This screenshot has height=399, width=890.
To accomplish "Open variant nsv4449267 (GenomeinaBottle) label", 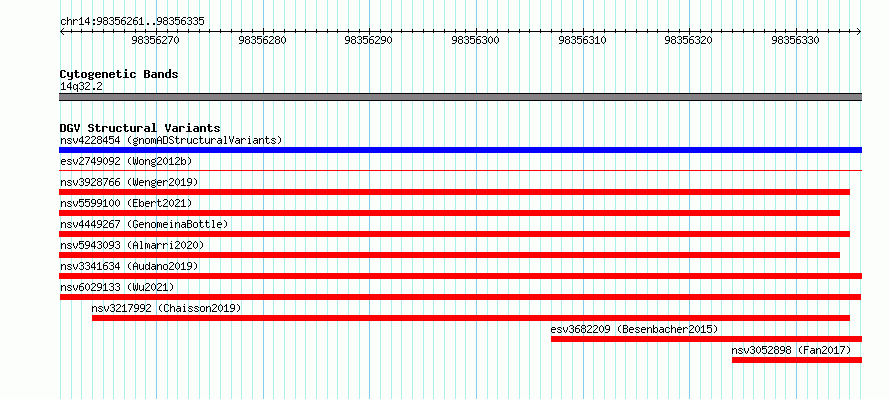I will (144, 224).
